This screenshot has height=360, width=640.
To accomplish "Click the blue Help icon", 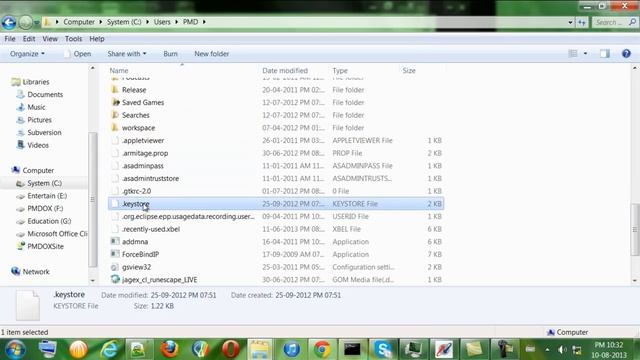I will pos(626,53).
